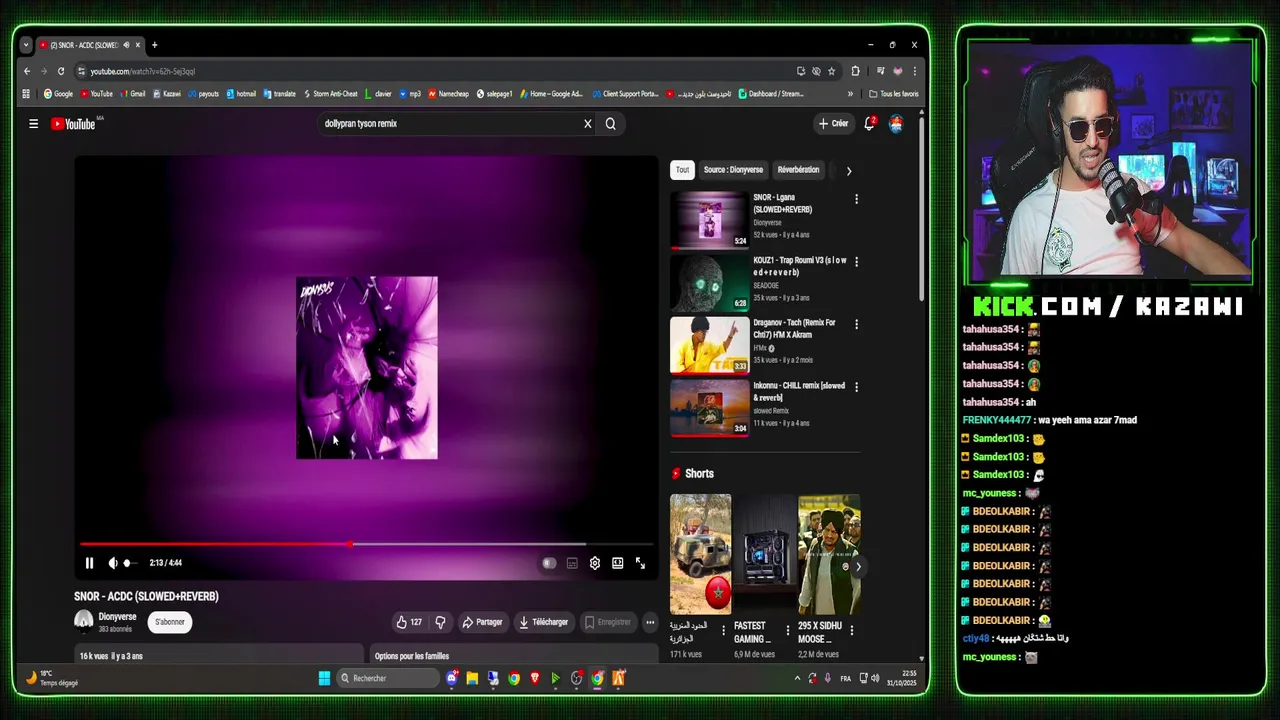
Task: Select the Source : Dionyverse chip
Action: (733, 170)
